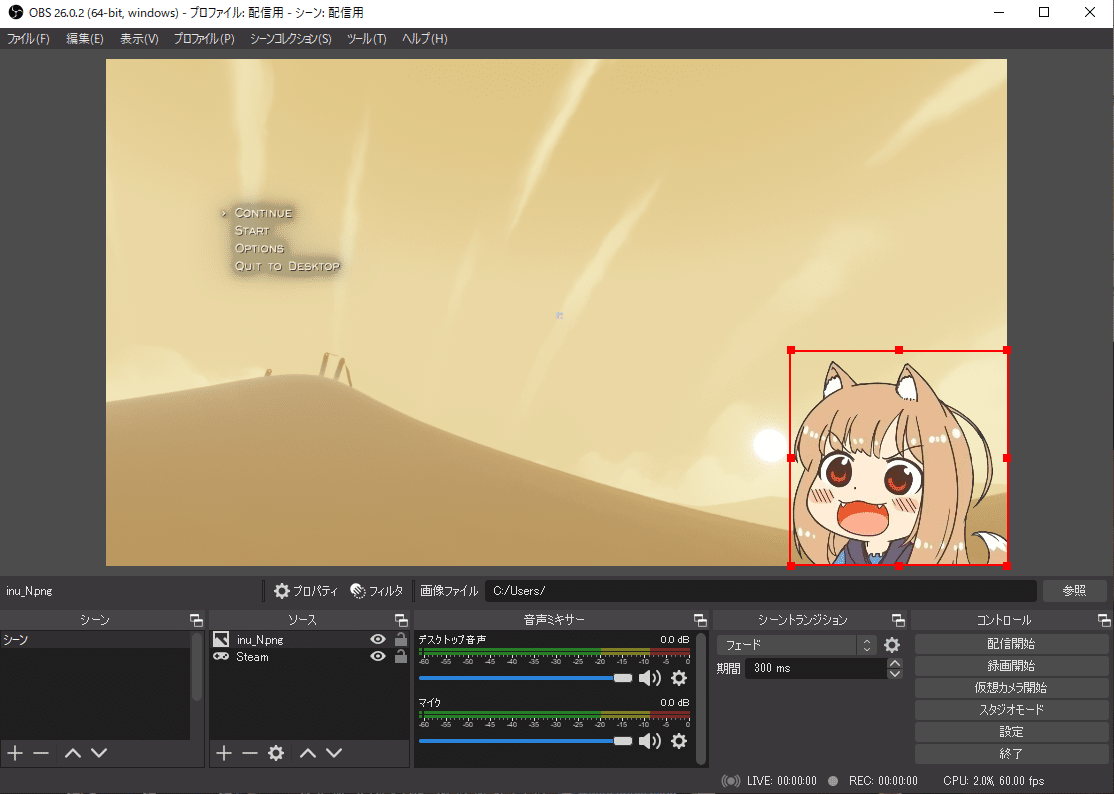Viewport: 1114px width, 794px height.
Task: Open the シーンコレクション(S) menu
Action: 291,39
